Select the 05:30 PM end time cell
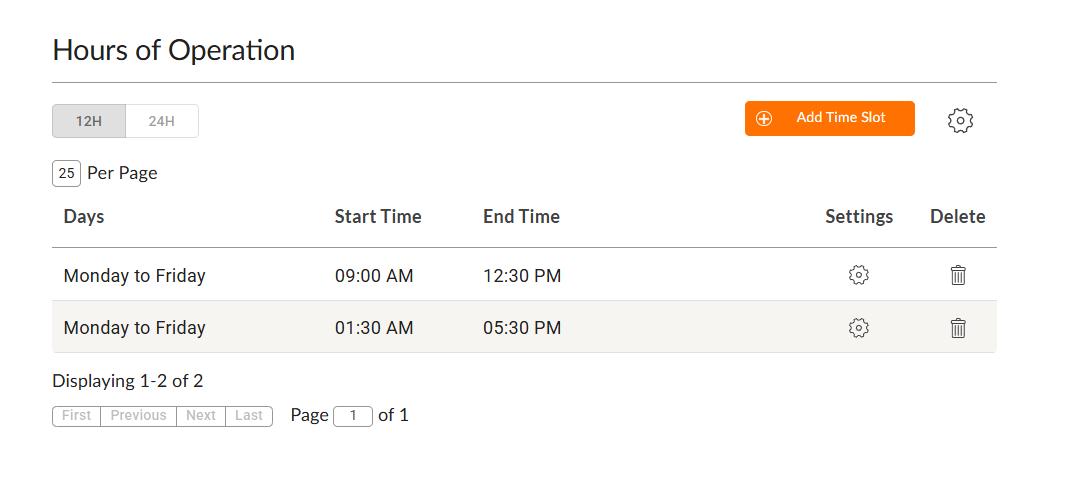The image size is (1082, 484). coord(522,327)
